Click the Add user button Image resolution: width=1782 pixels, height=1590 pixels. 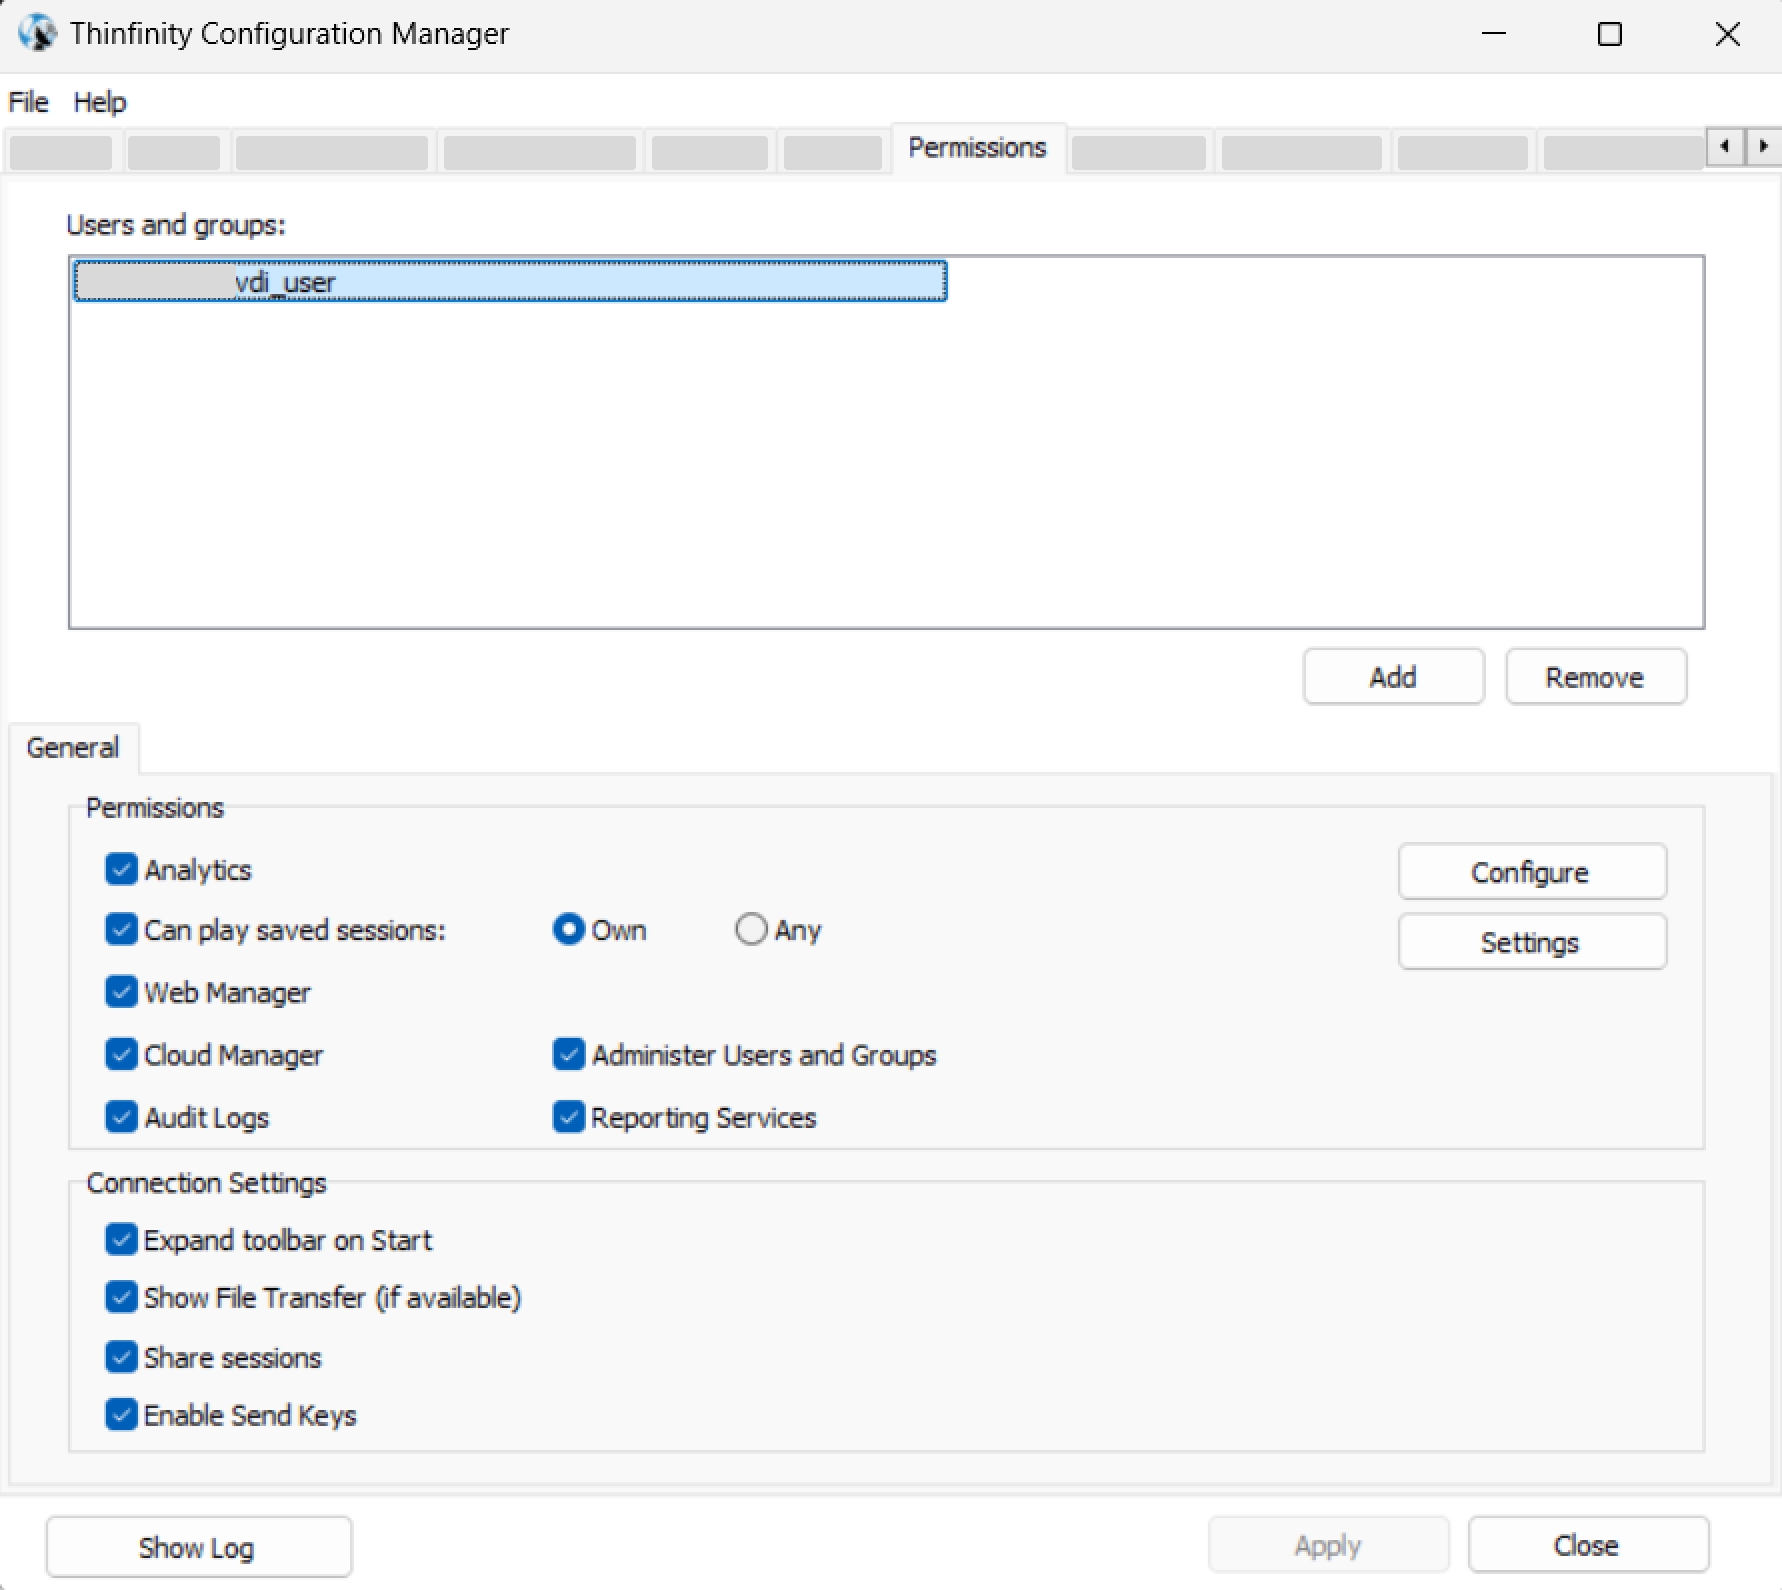[x=1392, y=677]
